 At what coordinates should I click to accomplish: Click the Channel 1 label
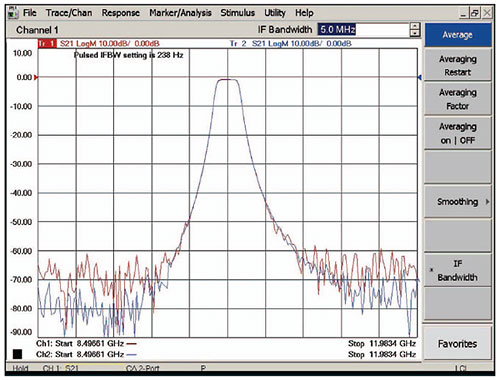tap(37, 30)
